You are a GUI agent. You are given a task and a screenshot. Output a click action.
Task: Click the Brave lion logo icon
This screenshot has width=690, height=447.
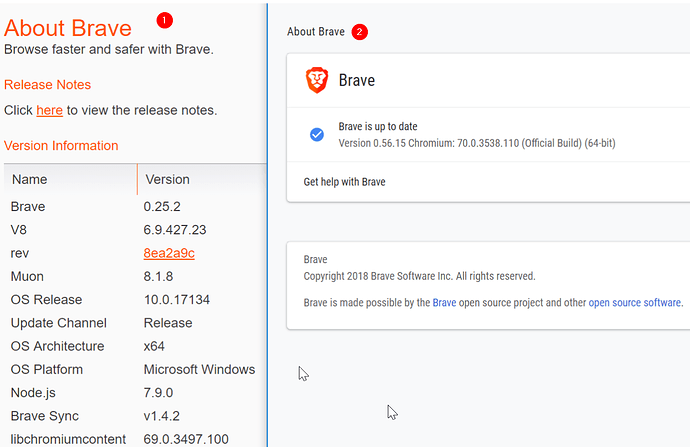(x=317, y=80)
